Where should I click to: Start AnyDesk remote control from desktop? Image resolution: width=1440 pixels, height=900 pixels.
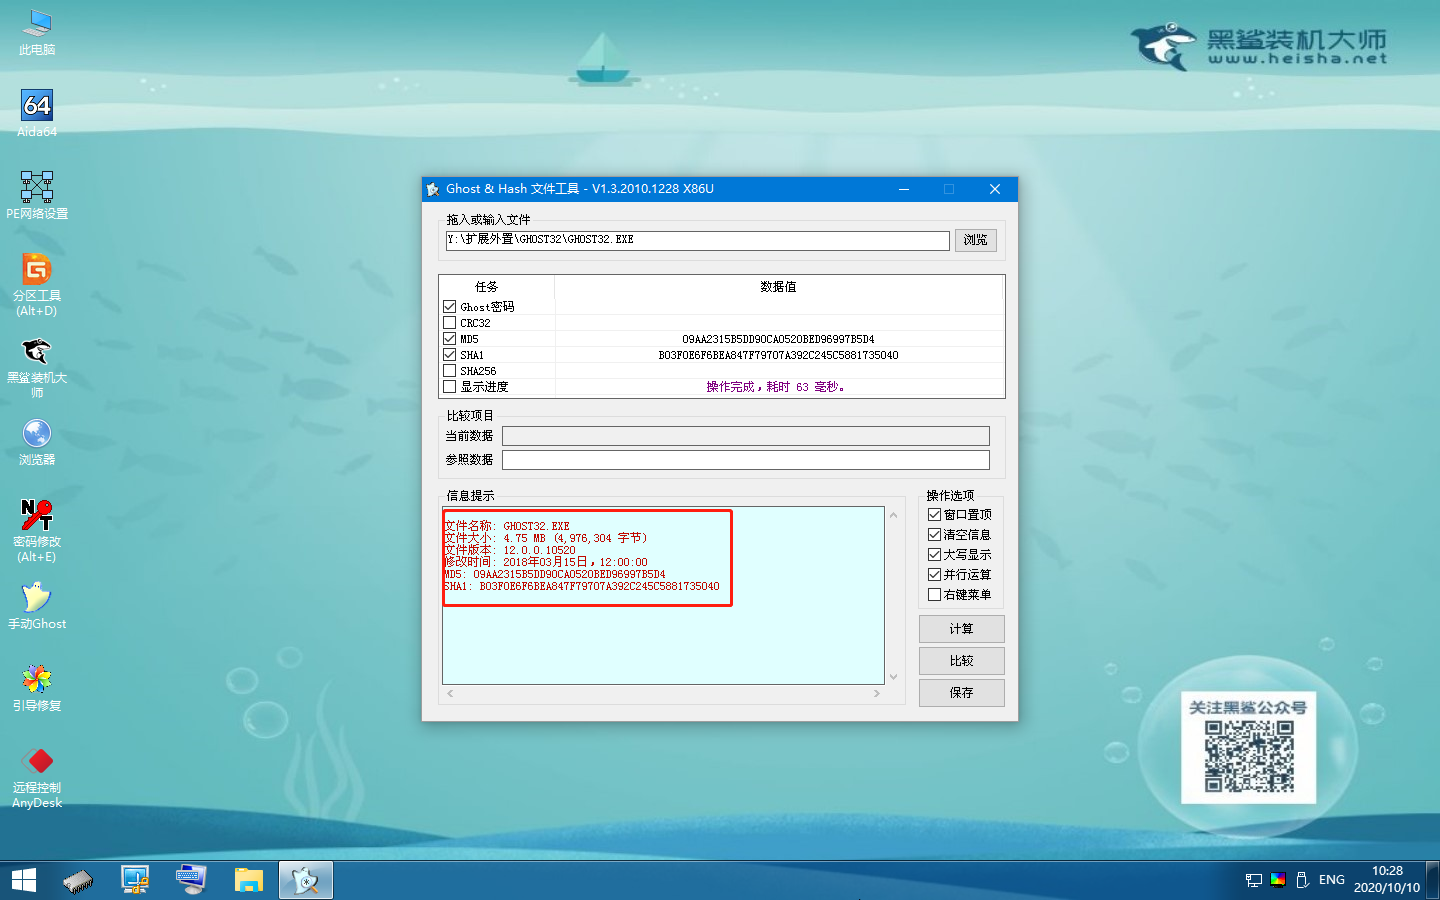coord(36,760)
